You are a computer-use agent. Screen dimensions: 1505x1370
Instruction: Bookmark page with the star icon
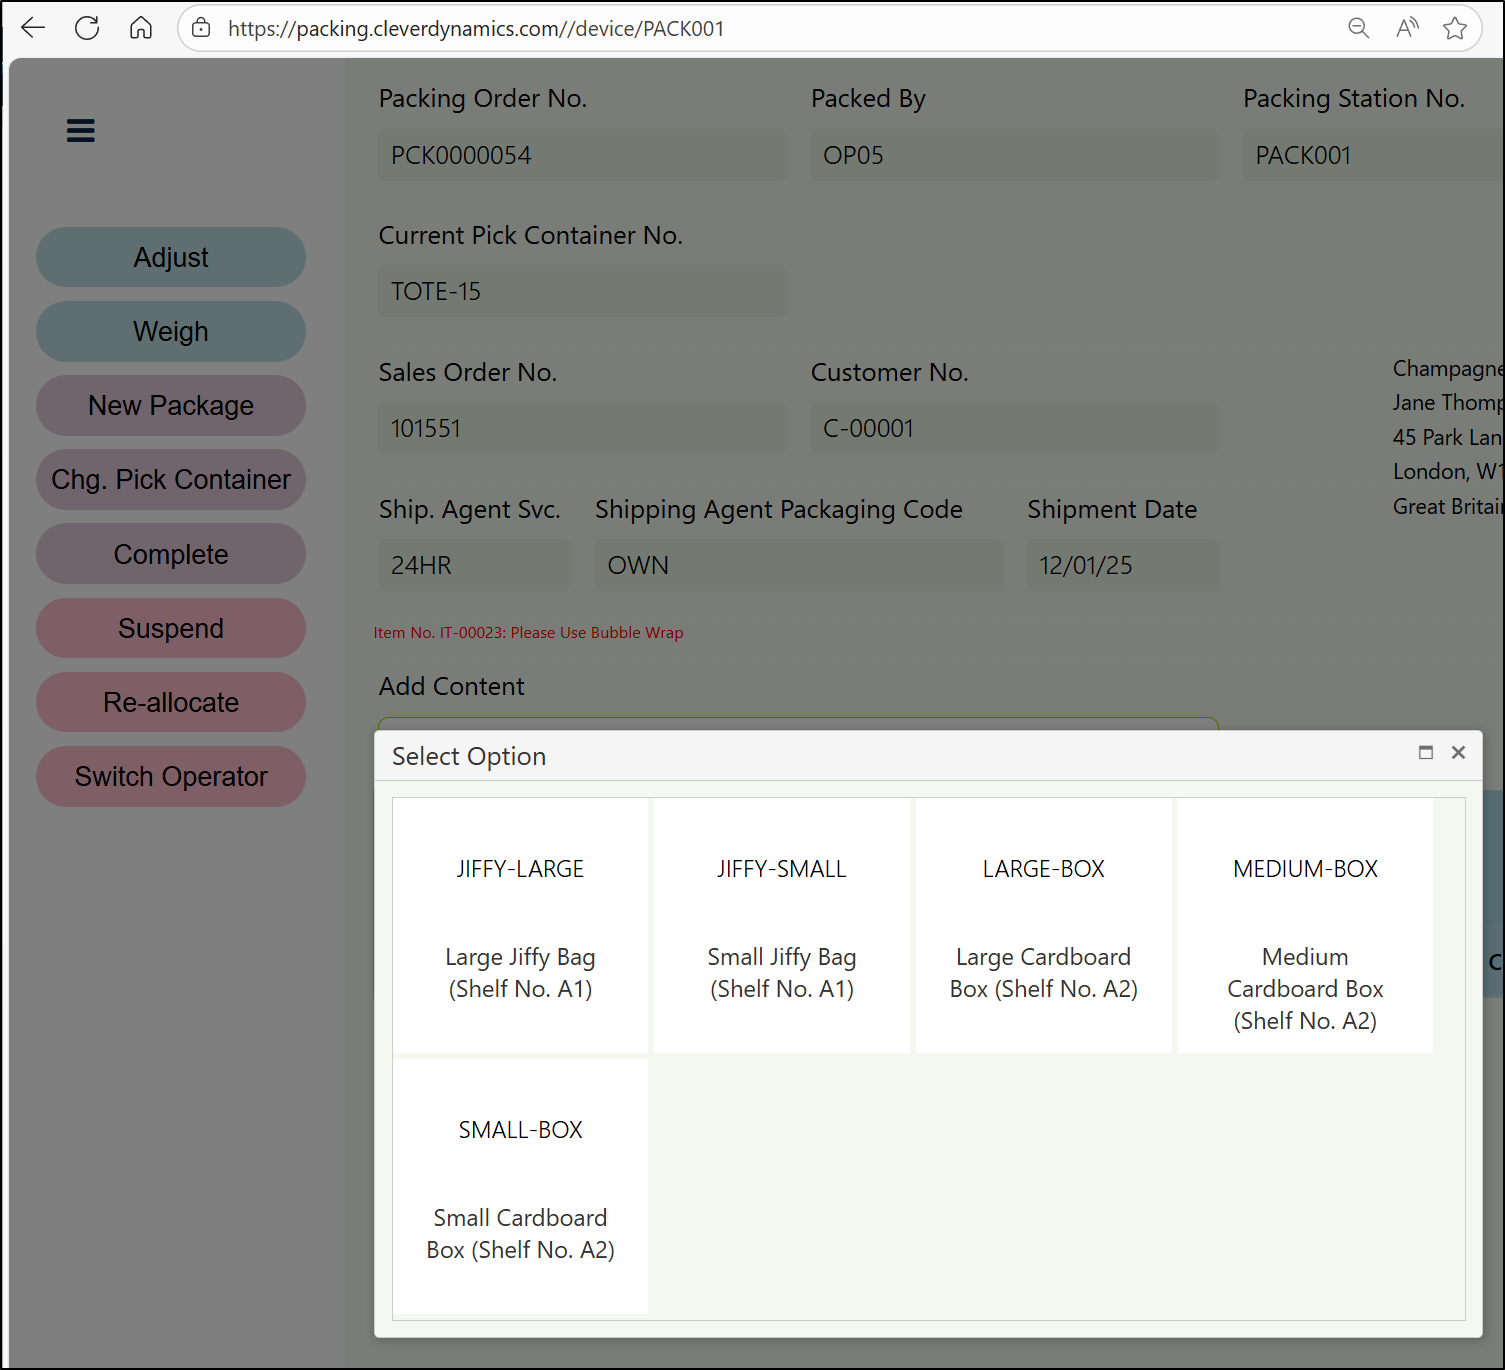coord(1455,28)
